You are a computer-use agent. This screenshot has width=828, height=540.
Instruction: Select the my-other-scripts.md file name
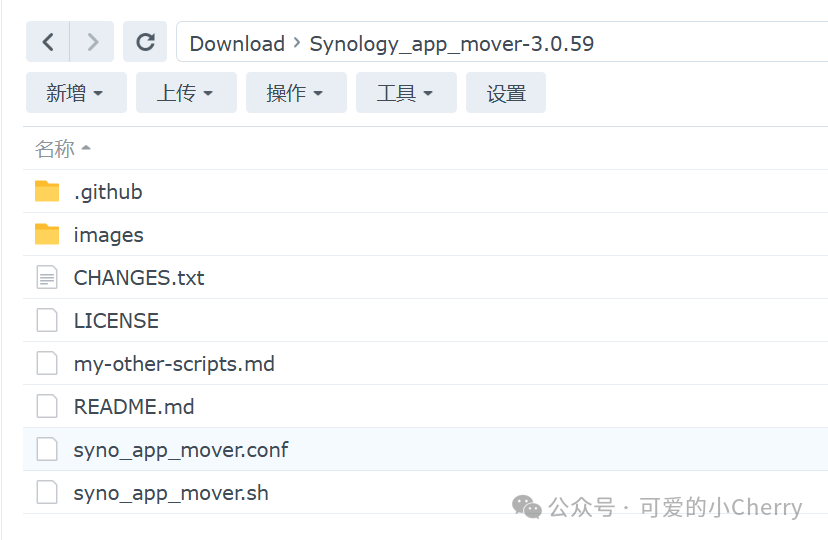point(174,364)
